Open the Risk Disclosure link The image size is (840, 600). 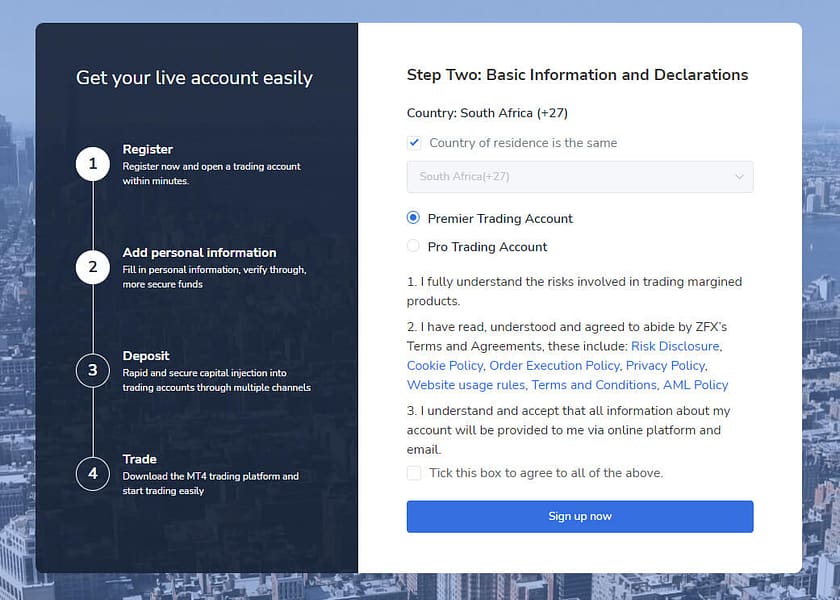676,346
